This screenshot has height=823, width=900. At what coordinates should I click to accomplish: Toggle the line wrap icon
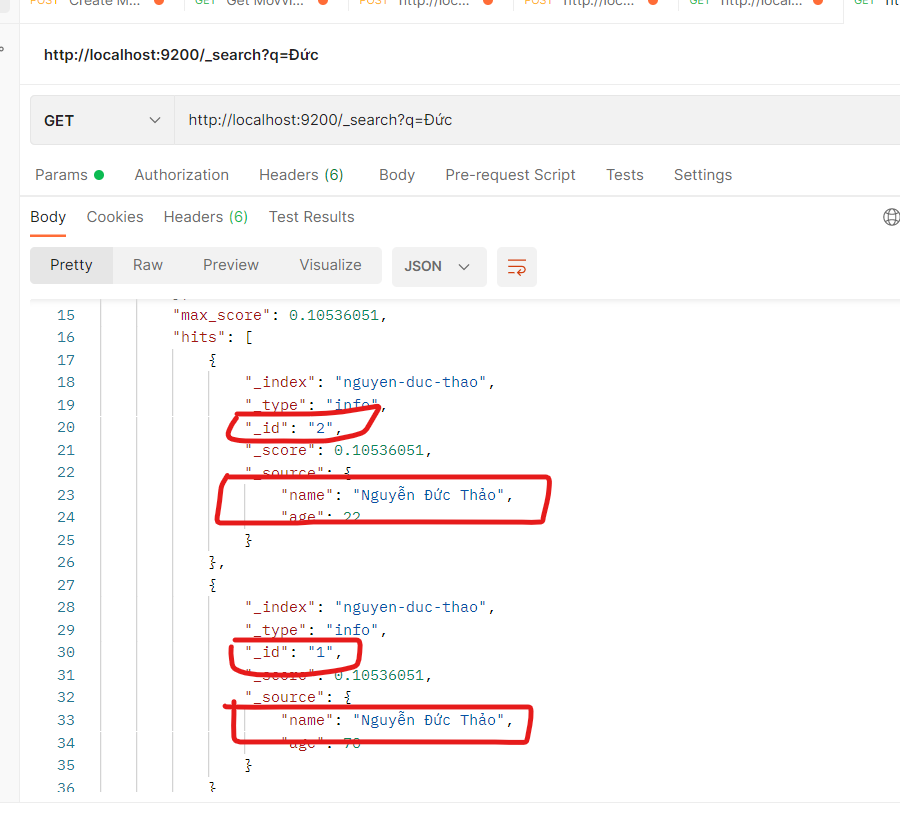(x=517, y=267)
